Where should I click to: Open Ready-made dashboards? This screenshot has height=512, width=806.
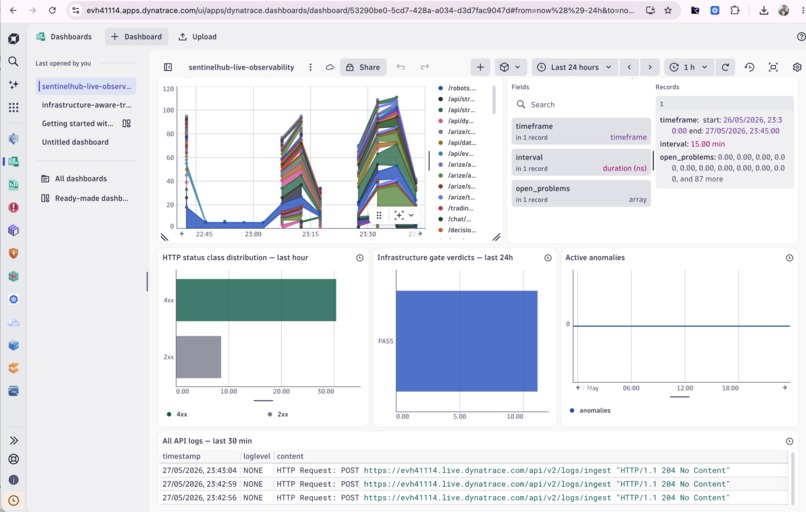click(84, 198)
